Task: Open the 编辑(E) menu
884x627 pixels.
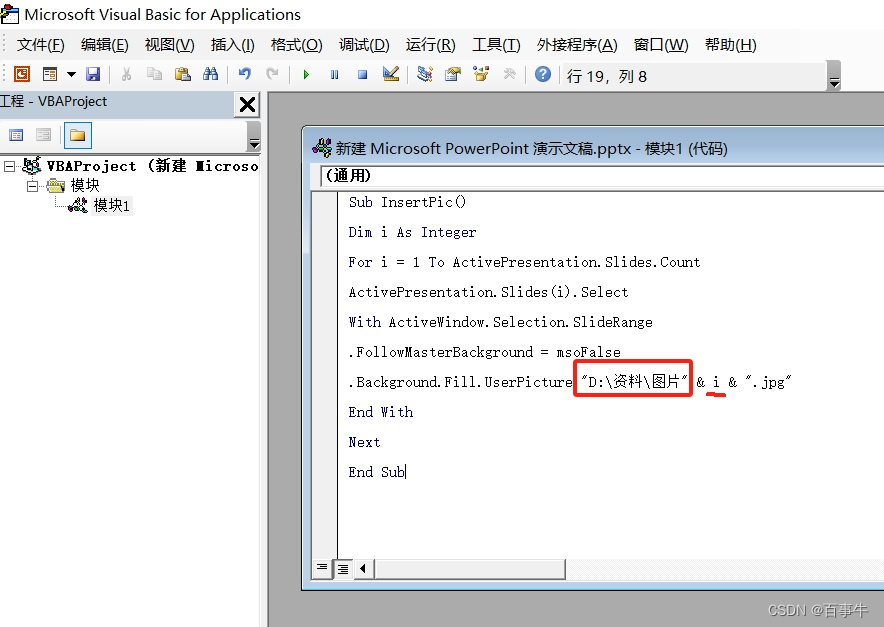Action: tap(105, 45)
